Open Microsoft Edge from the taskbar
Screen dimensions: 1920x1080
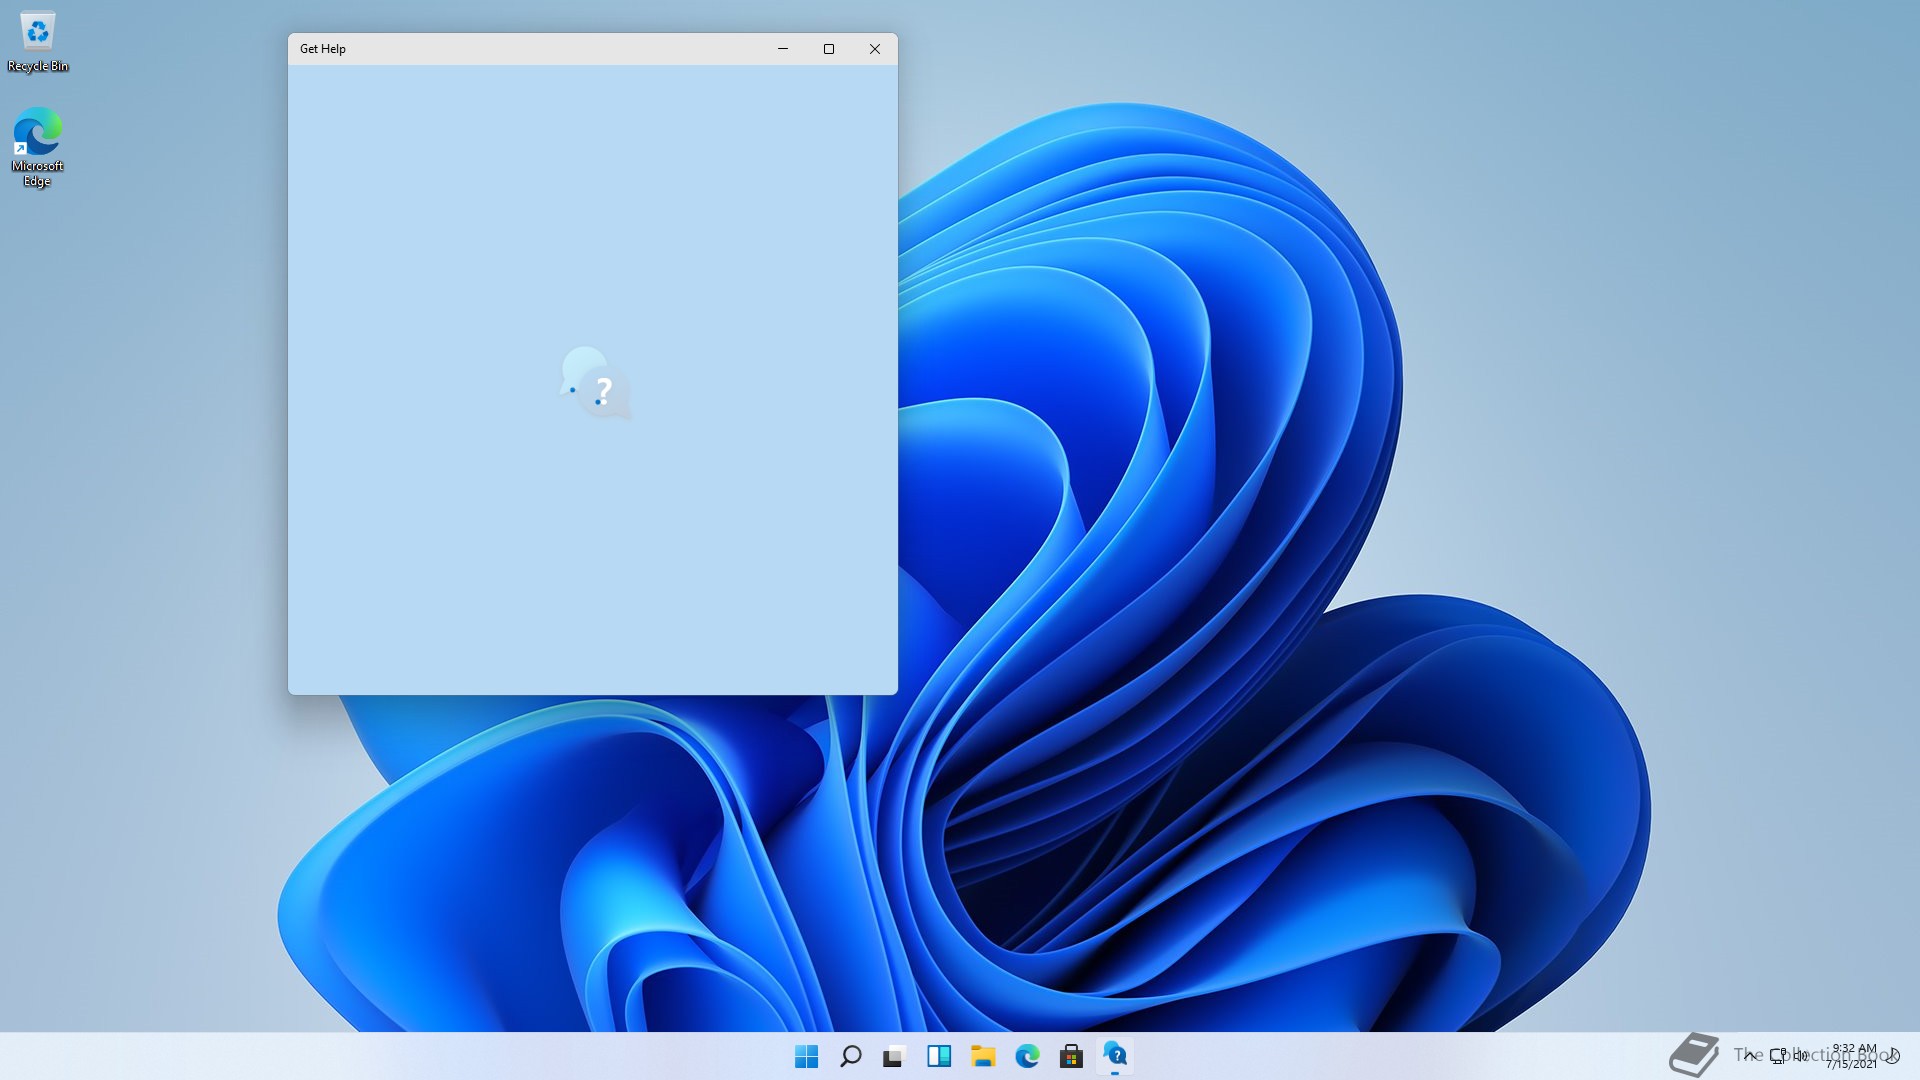(1027, 1056)
